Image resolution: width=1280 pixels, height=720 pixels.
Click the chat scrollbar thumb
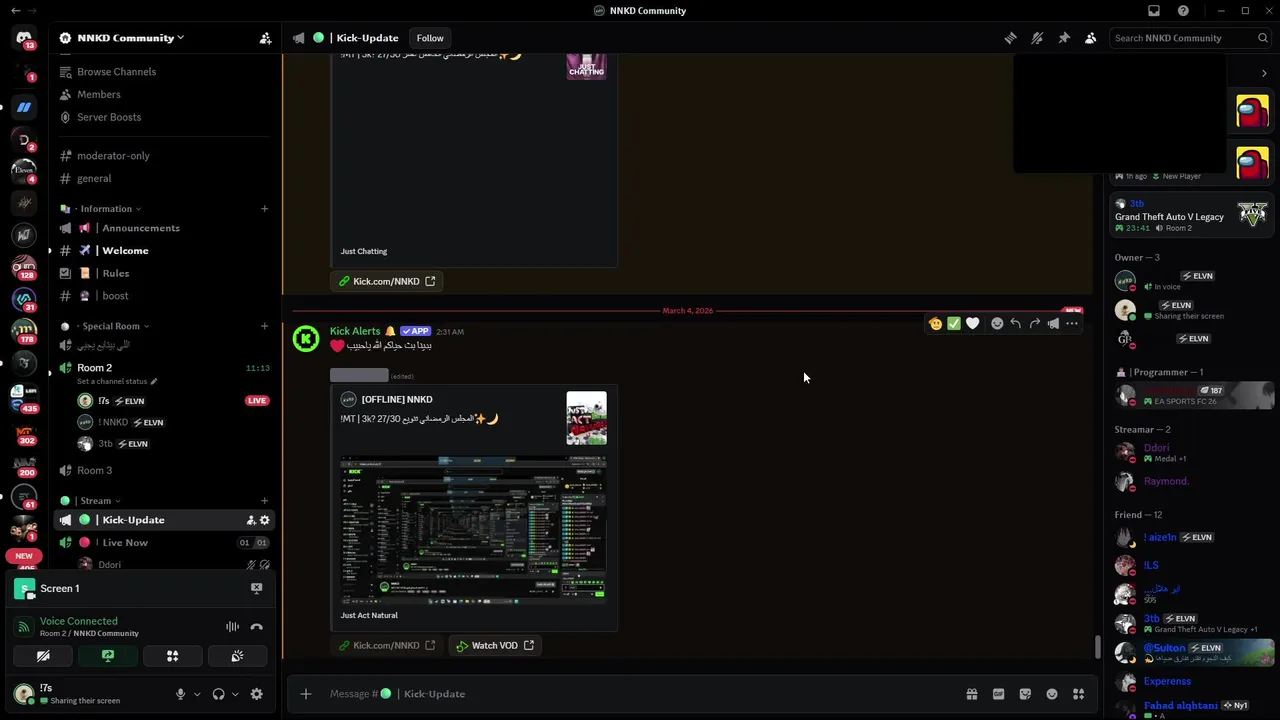(1097, 647)
